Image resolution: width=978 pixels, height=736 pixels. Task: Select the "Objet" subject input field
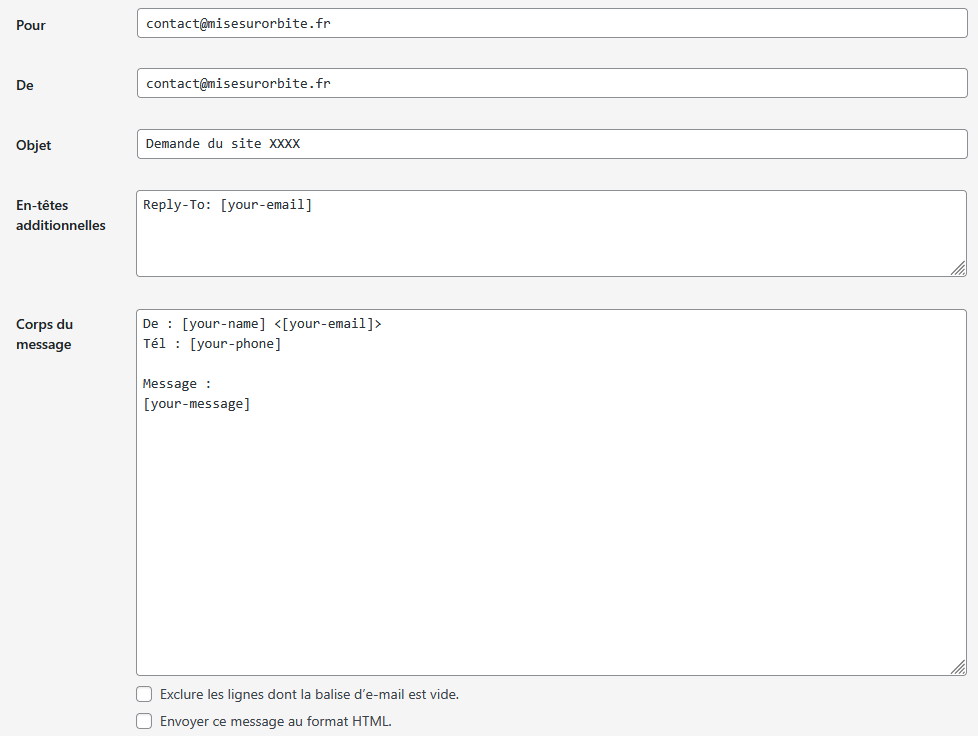tap(551, 144)
